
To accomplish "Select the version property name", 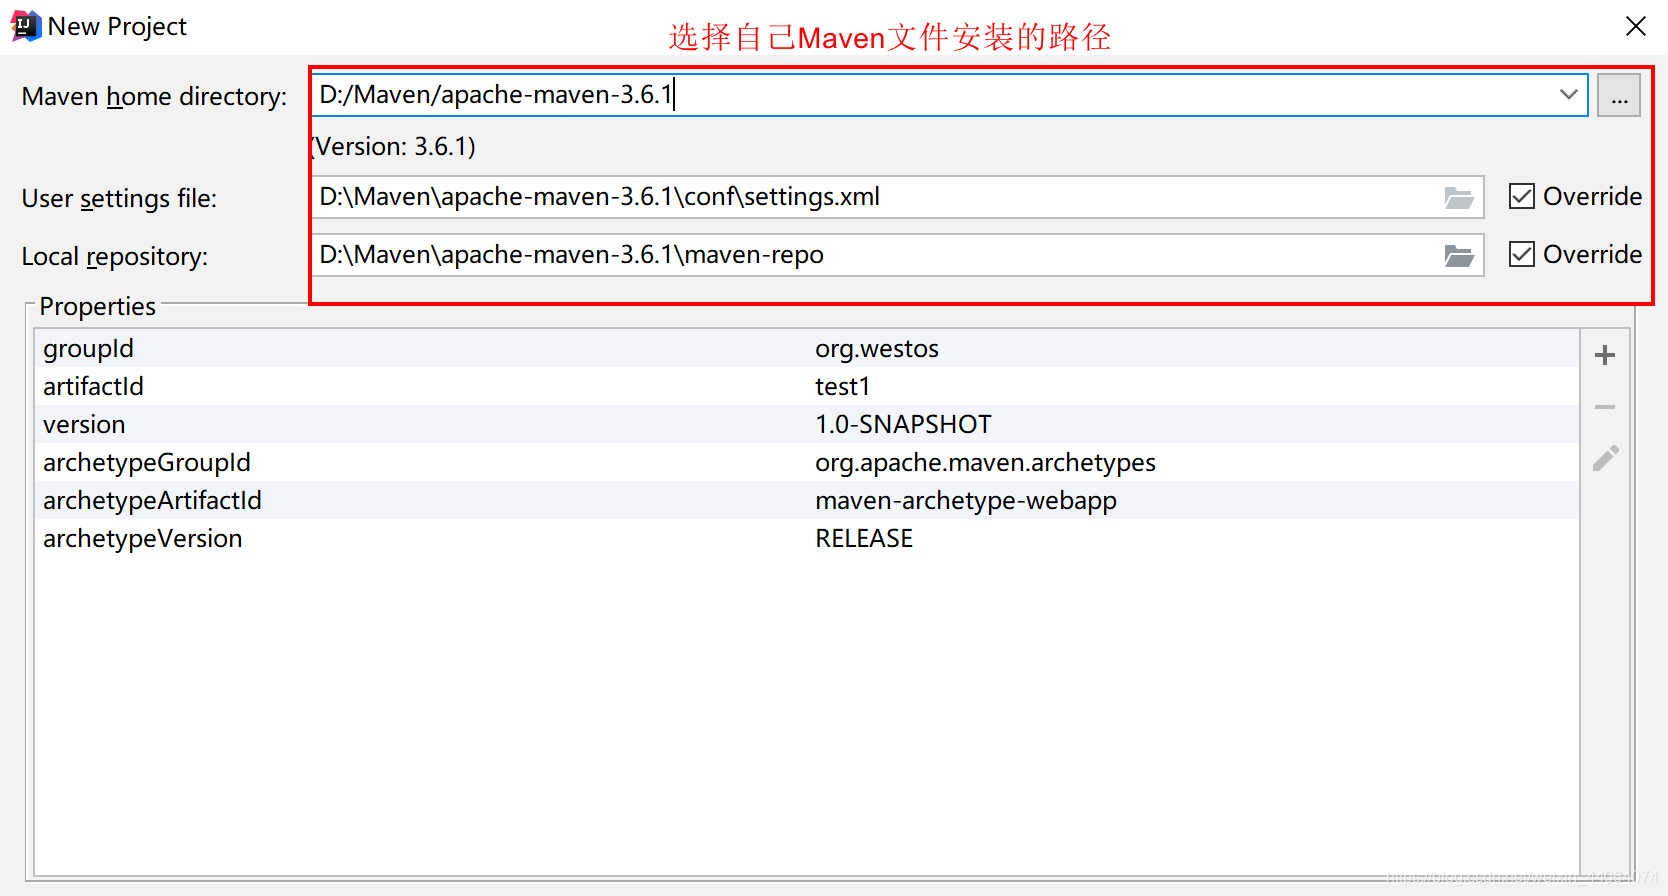I will 84,424.
